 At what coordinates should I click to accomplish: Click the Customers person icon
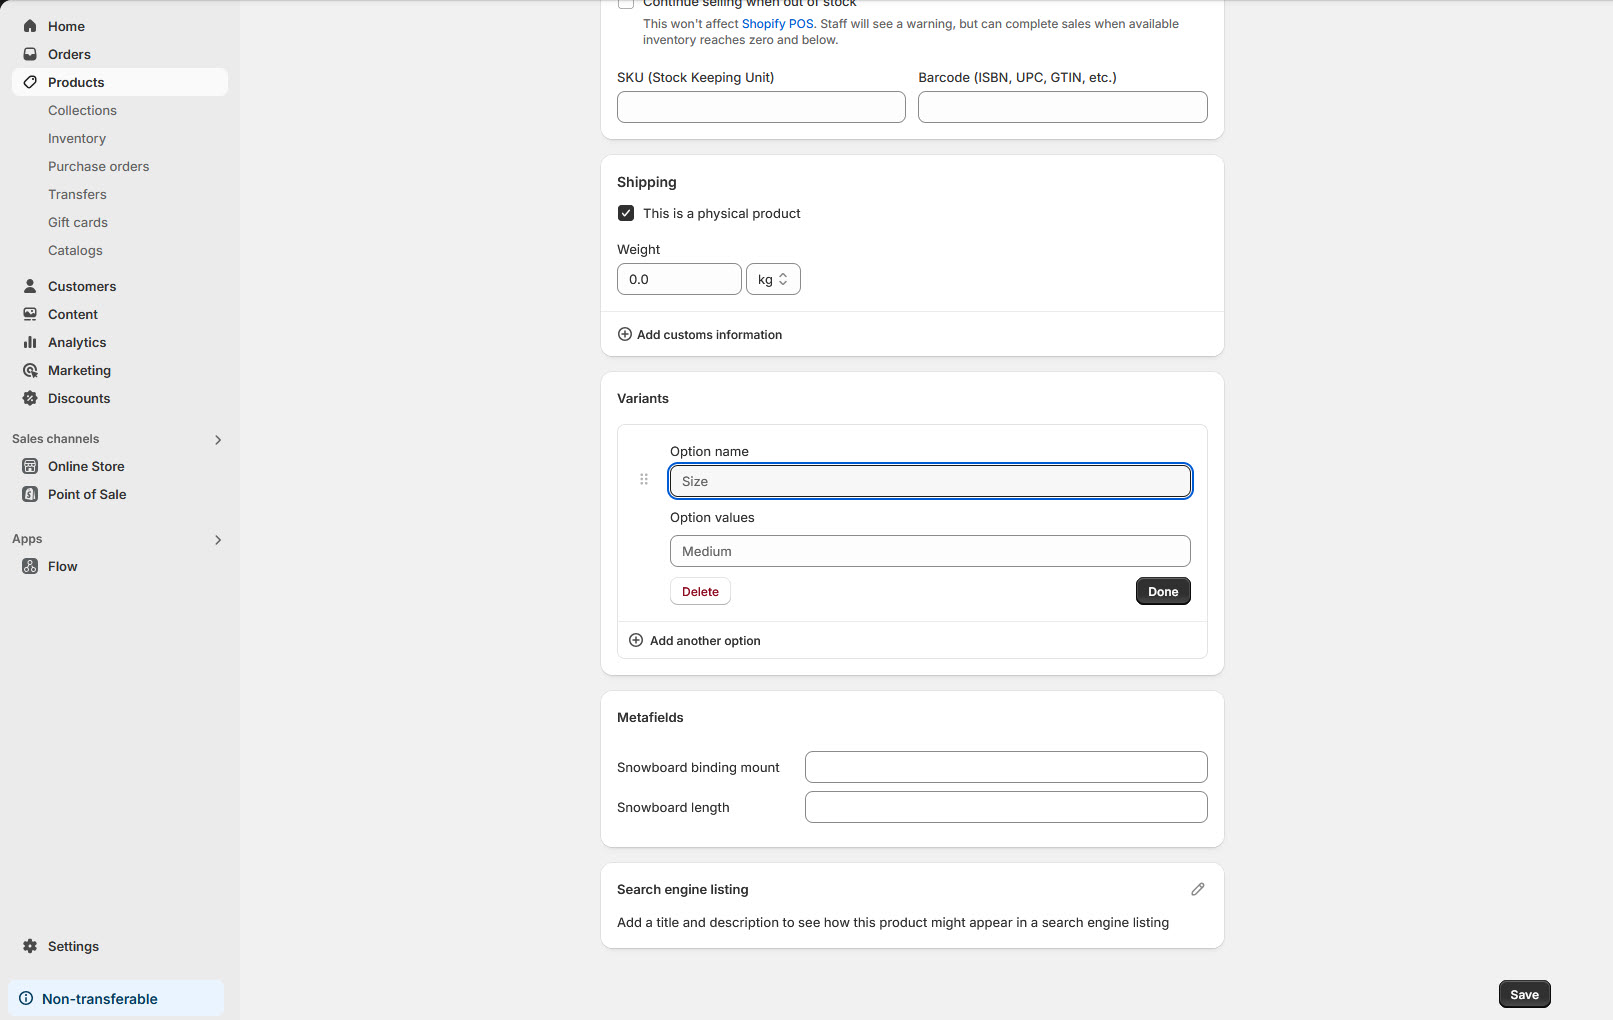(x=30, y=286)
